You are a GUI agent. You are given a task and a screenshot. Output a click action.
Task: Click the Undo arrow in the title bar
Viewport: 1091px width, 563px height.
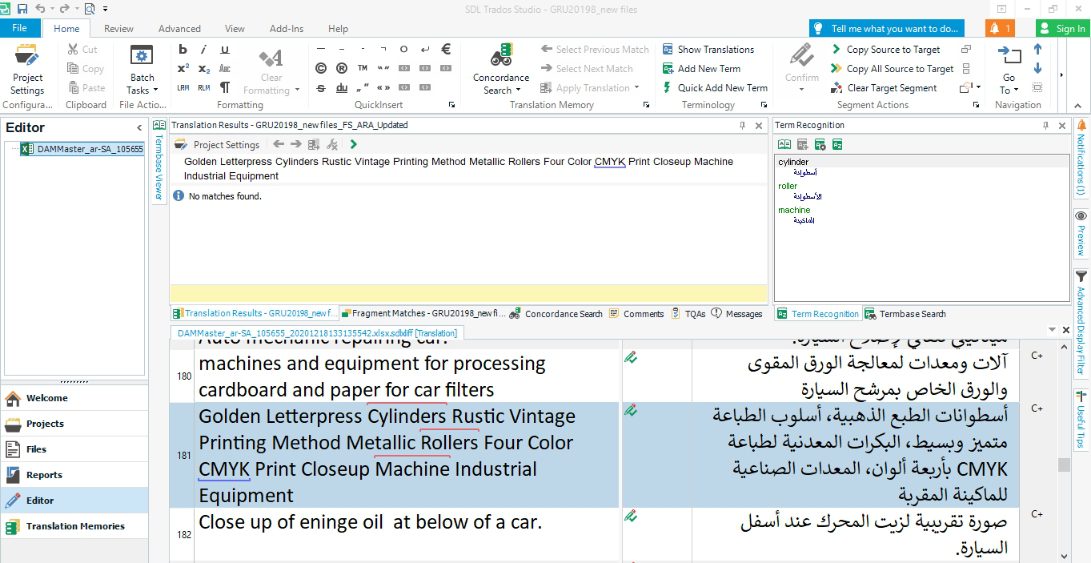pyautogui.click(x=40, y=9)
